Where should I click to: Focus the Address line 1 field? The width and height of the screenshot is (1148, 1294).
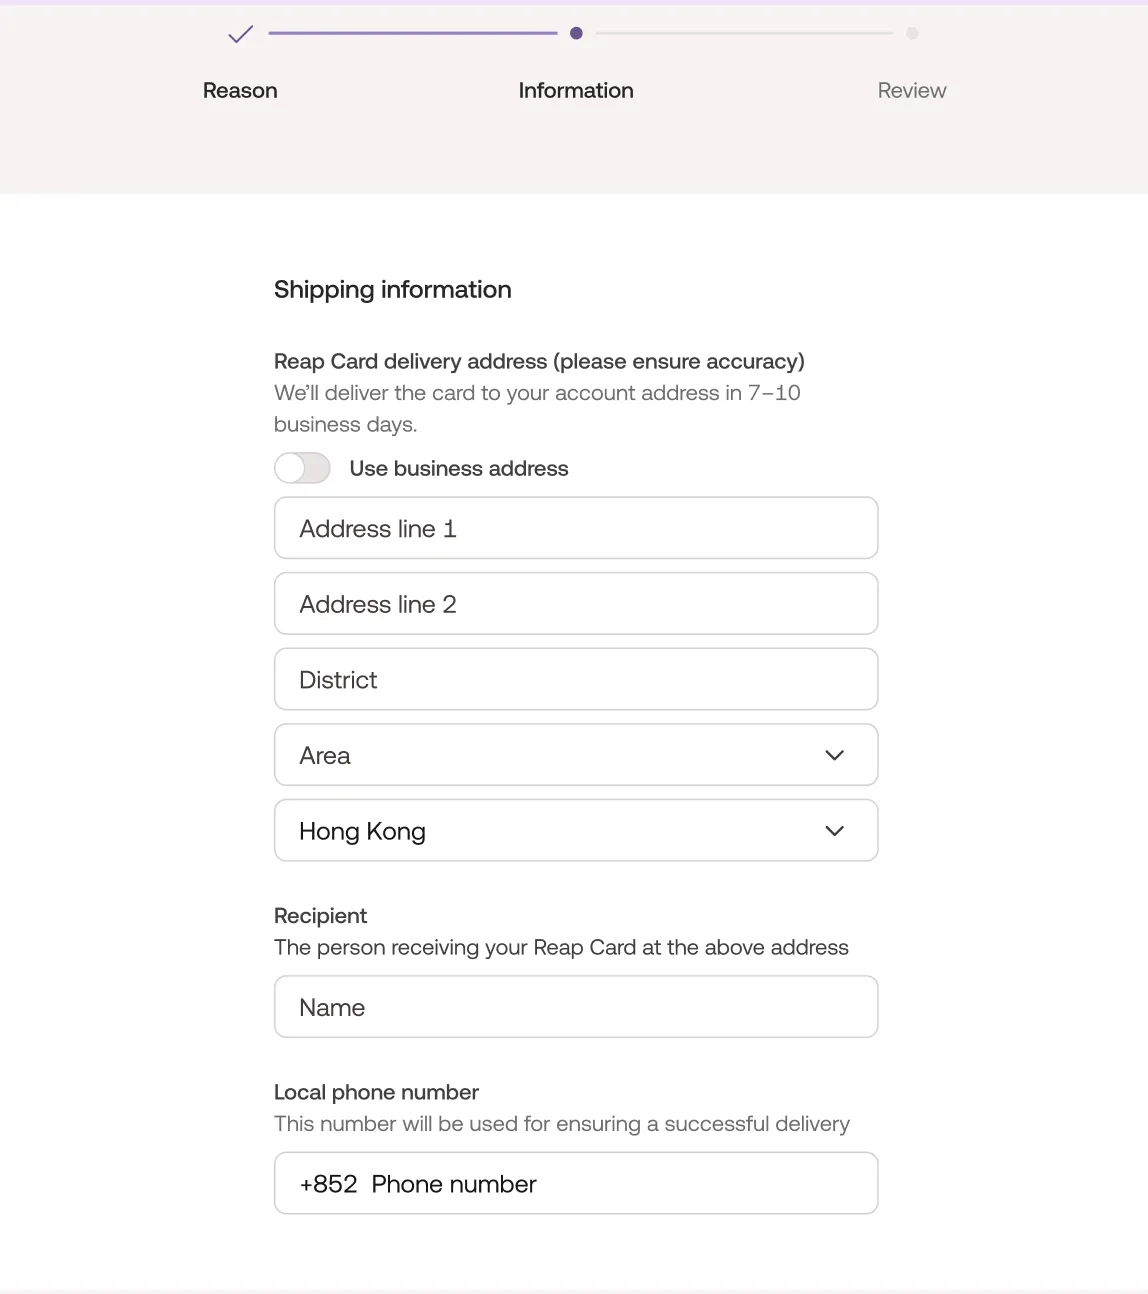pyautogui.click(x=576, y=528)
